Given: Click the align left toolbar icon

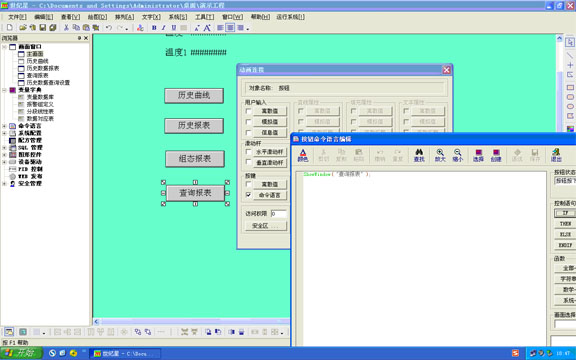Looking at the screenshot, I should [x=220, y=28].
